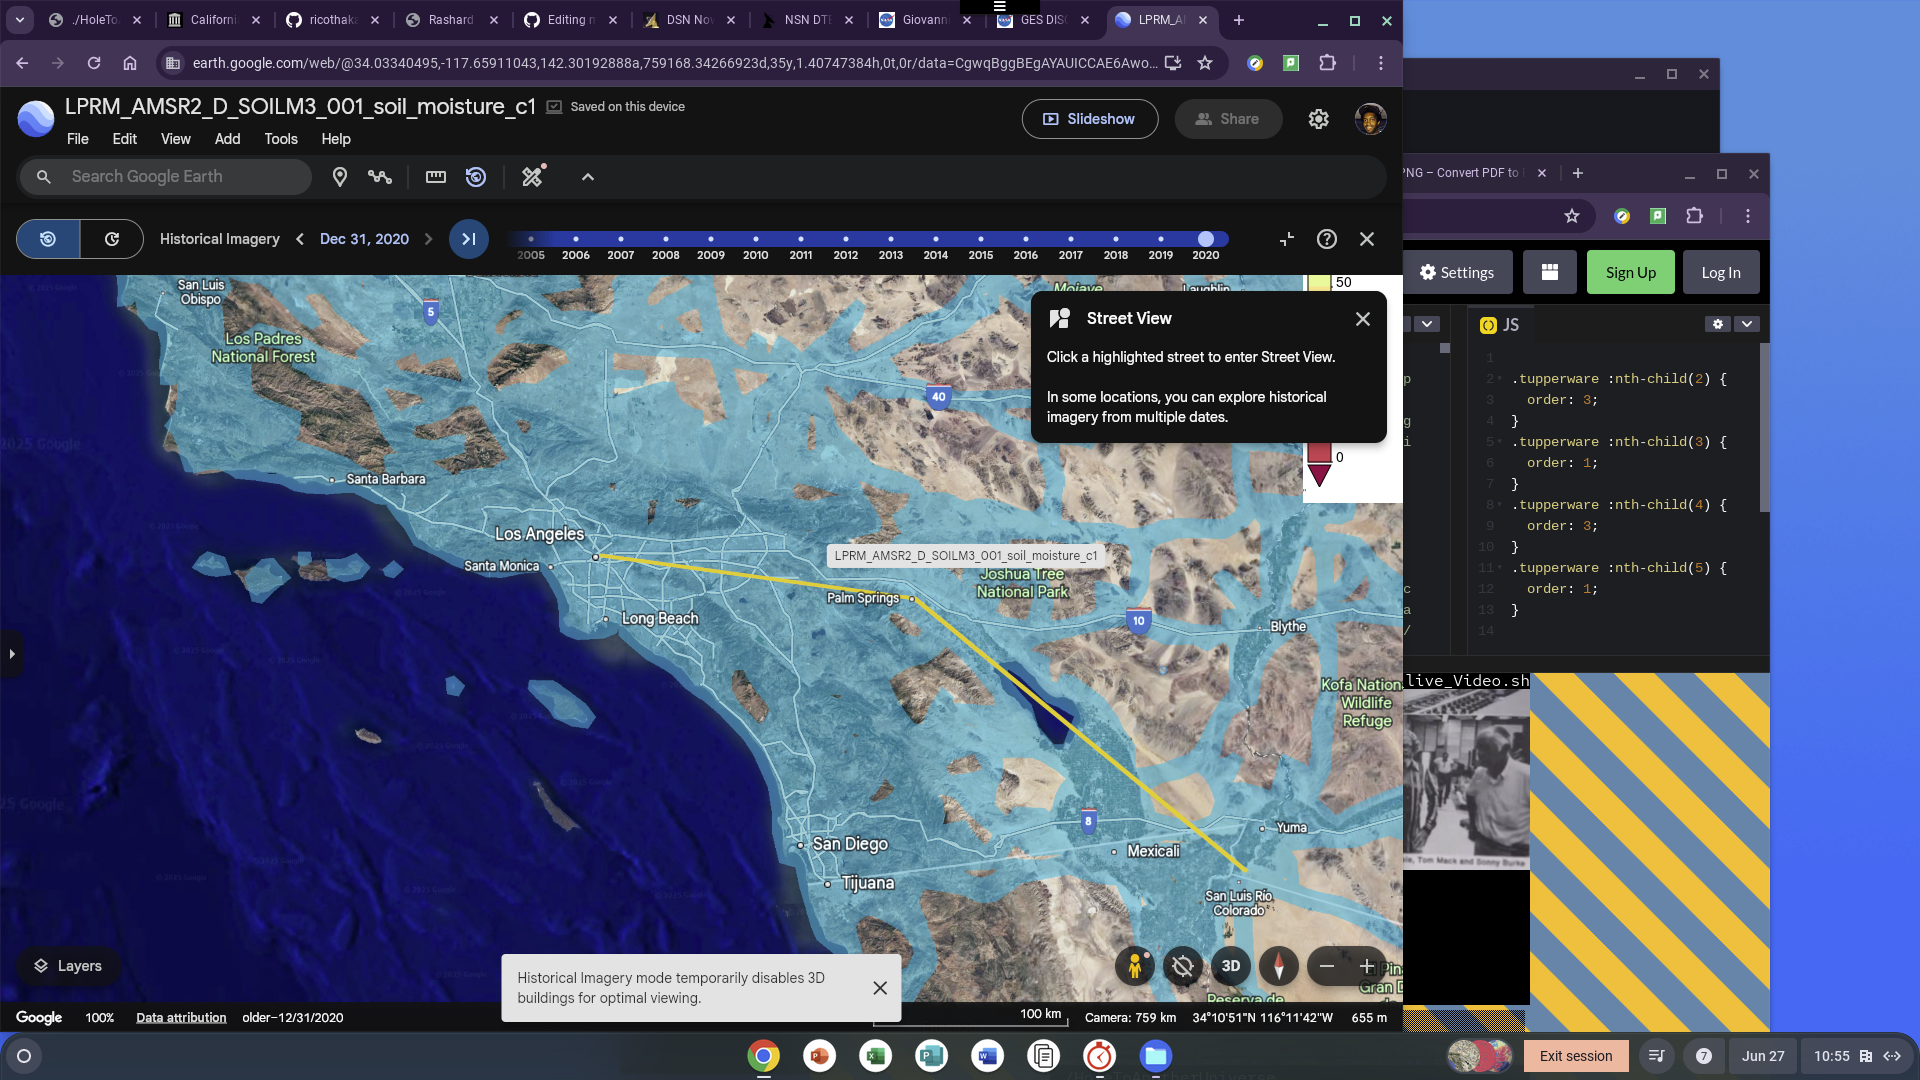
Task: Open historical imagery help icon
Action: click(1327, 239)
